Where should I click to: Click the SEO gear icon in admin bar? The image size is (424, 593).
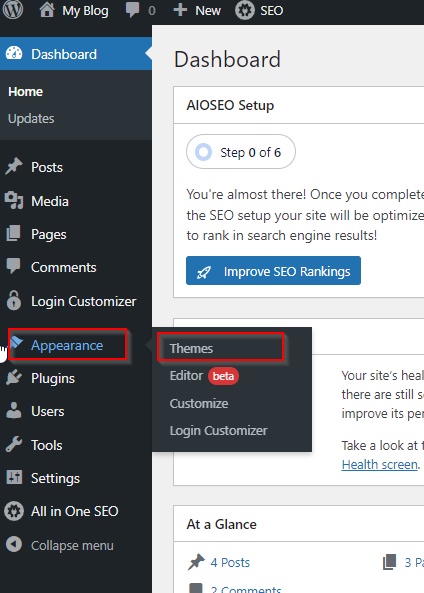(x=245, y=10)
